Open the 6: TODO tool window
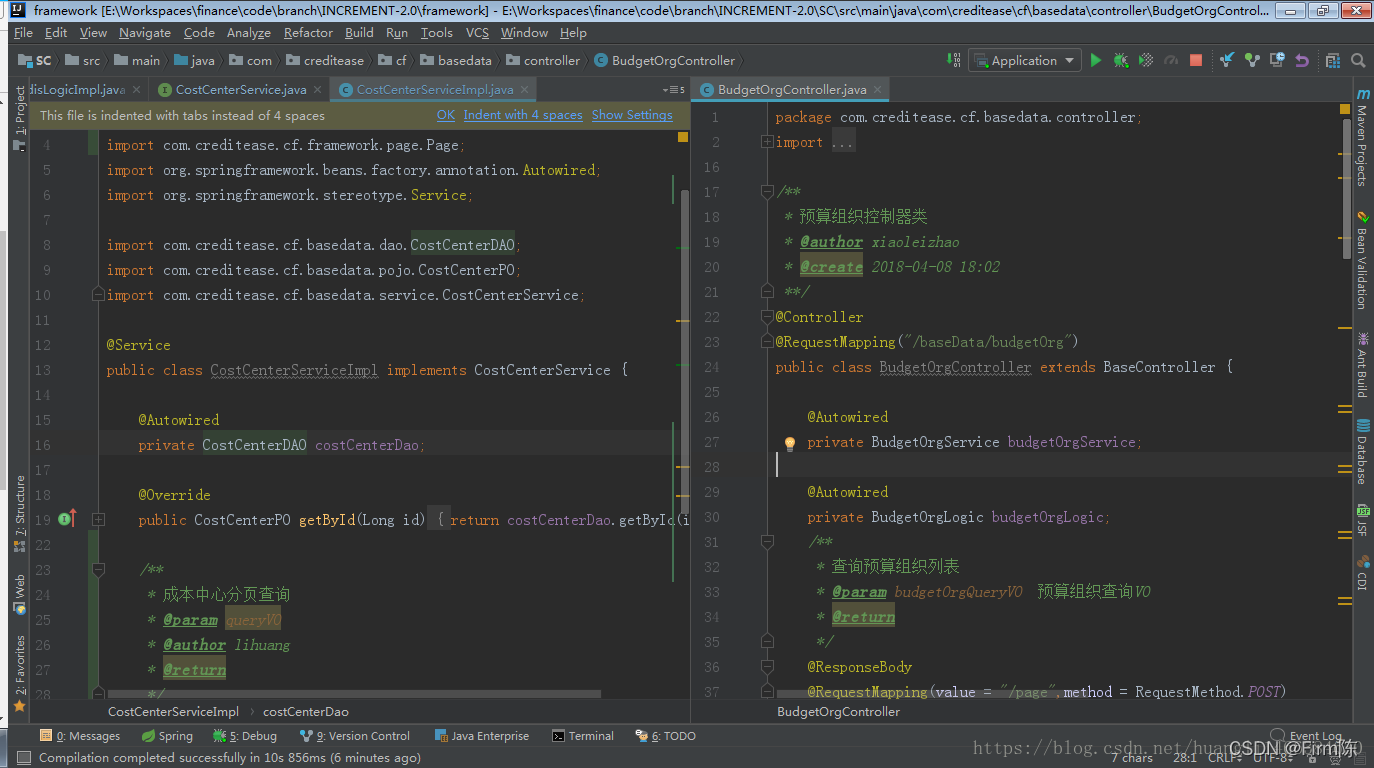The image size is (1374, 768). point(666,736)
